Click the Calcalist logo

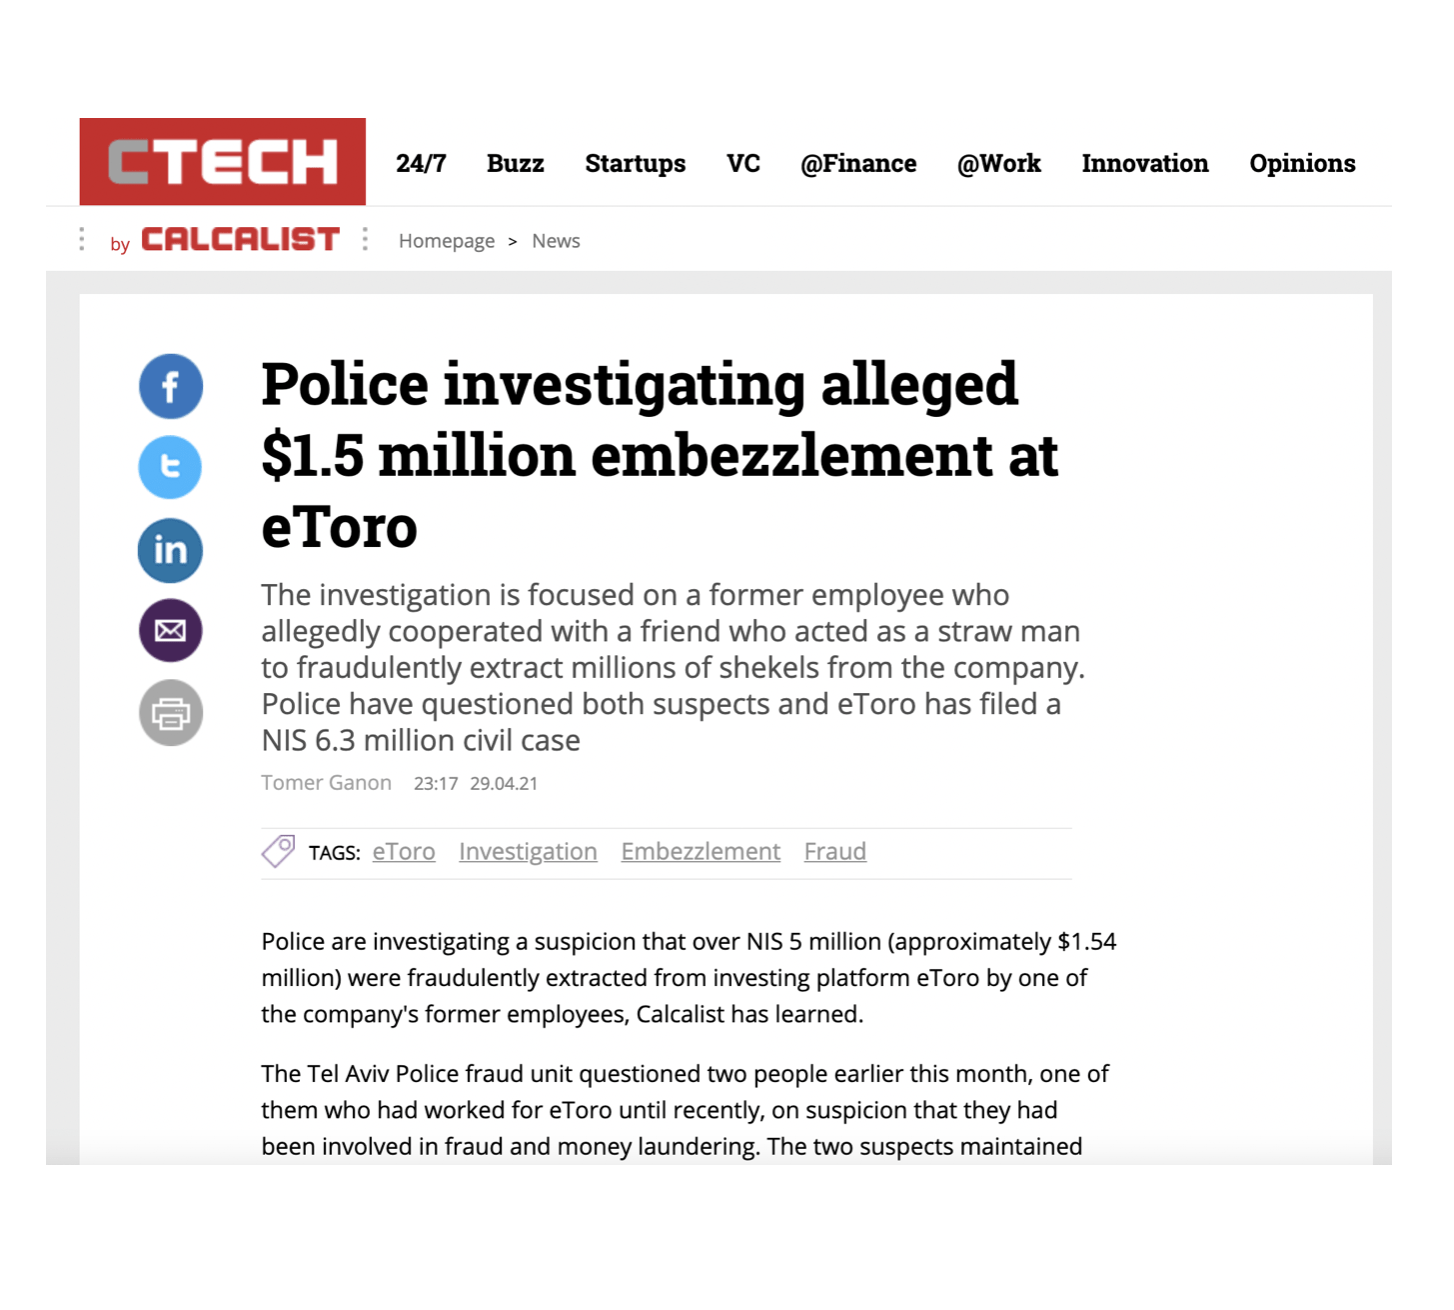pos(240,240)
